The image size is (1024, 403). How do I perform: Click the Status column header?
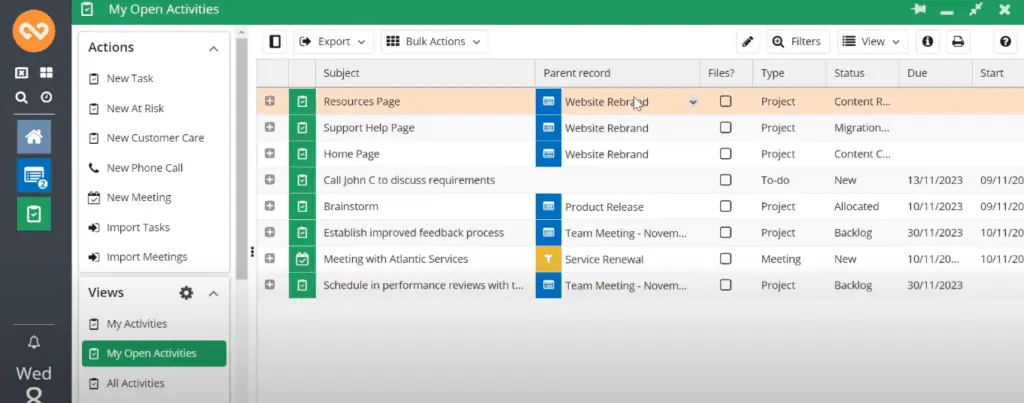pos(862,73)
